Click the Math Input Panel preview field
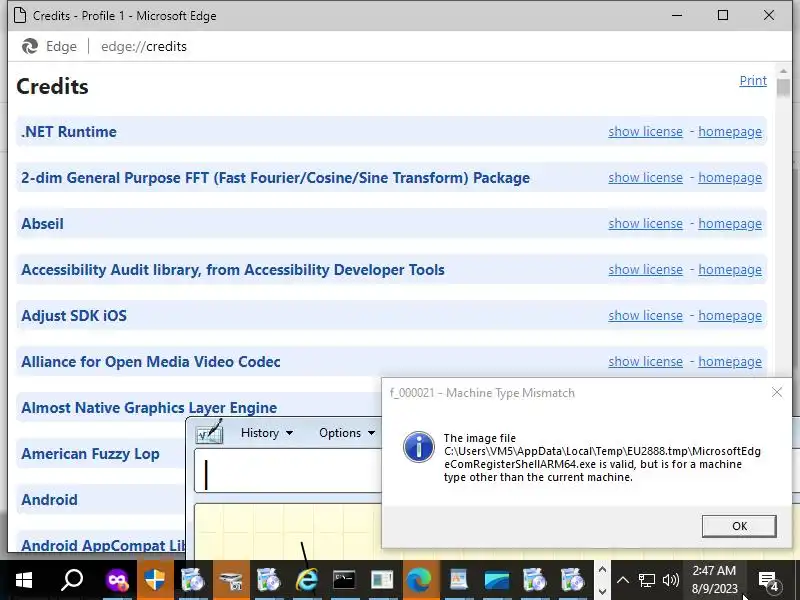 [288, 471]
